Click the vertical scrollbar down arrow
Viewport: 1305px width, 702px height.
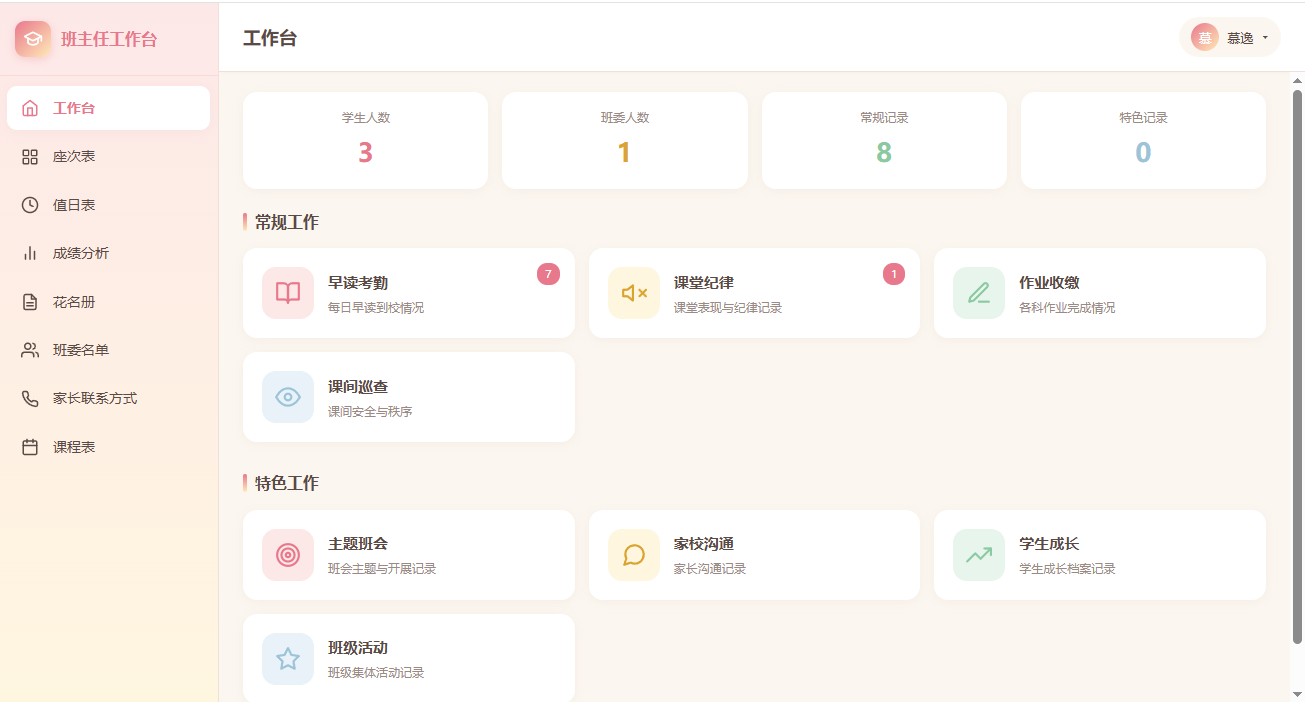[1298, 694]
